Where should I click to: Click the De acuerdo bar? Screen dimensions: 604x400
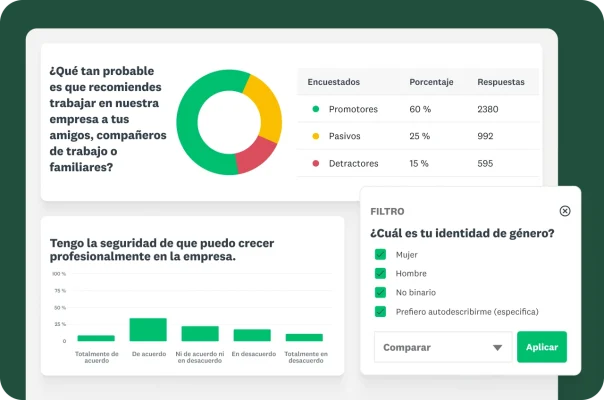(x=148, y=329)
